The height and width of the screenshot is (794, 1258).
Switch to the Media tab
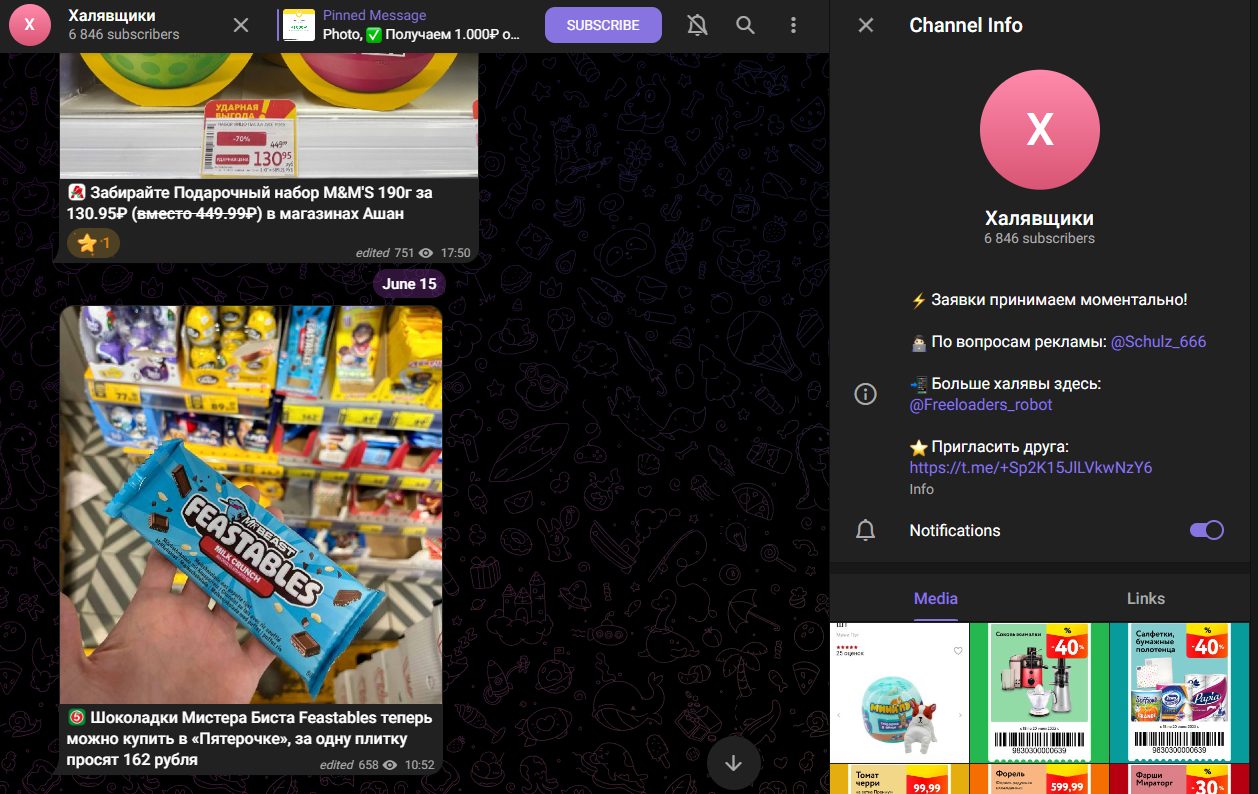tap(936, 598)
